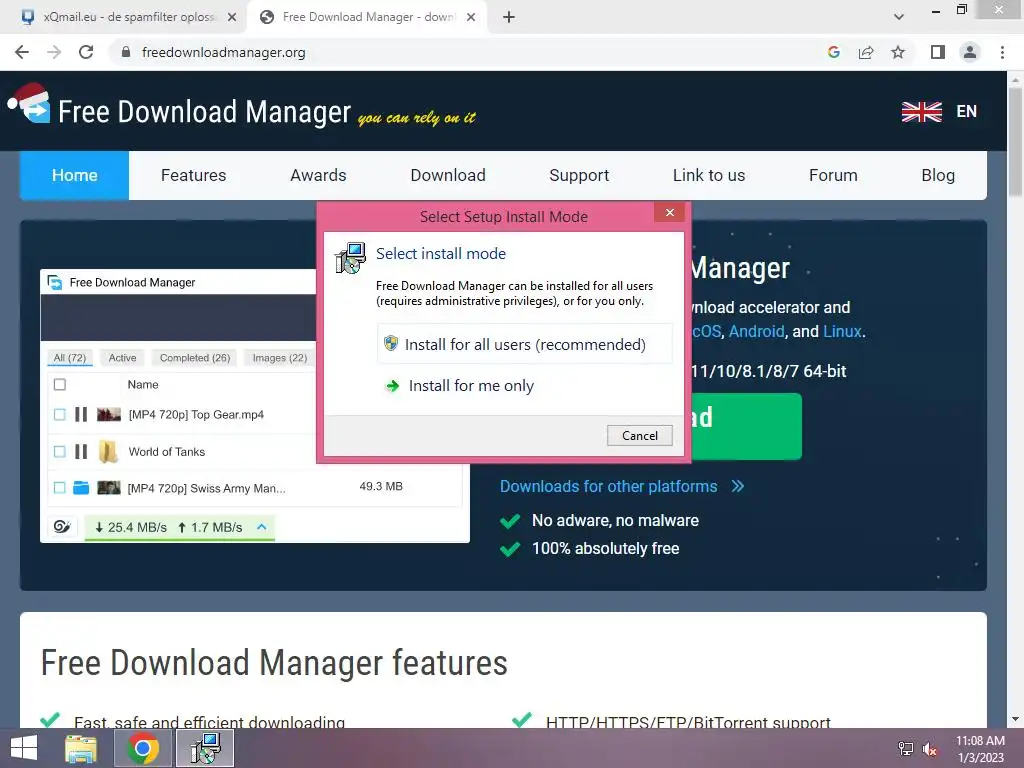Click the muted speaker tray icon
1024x768 pixels.
tap(929, 749)
